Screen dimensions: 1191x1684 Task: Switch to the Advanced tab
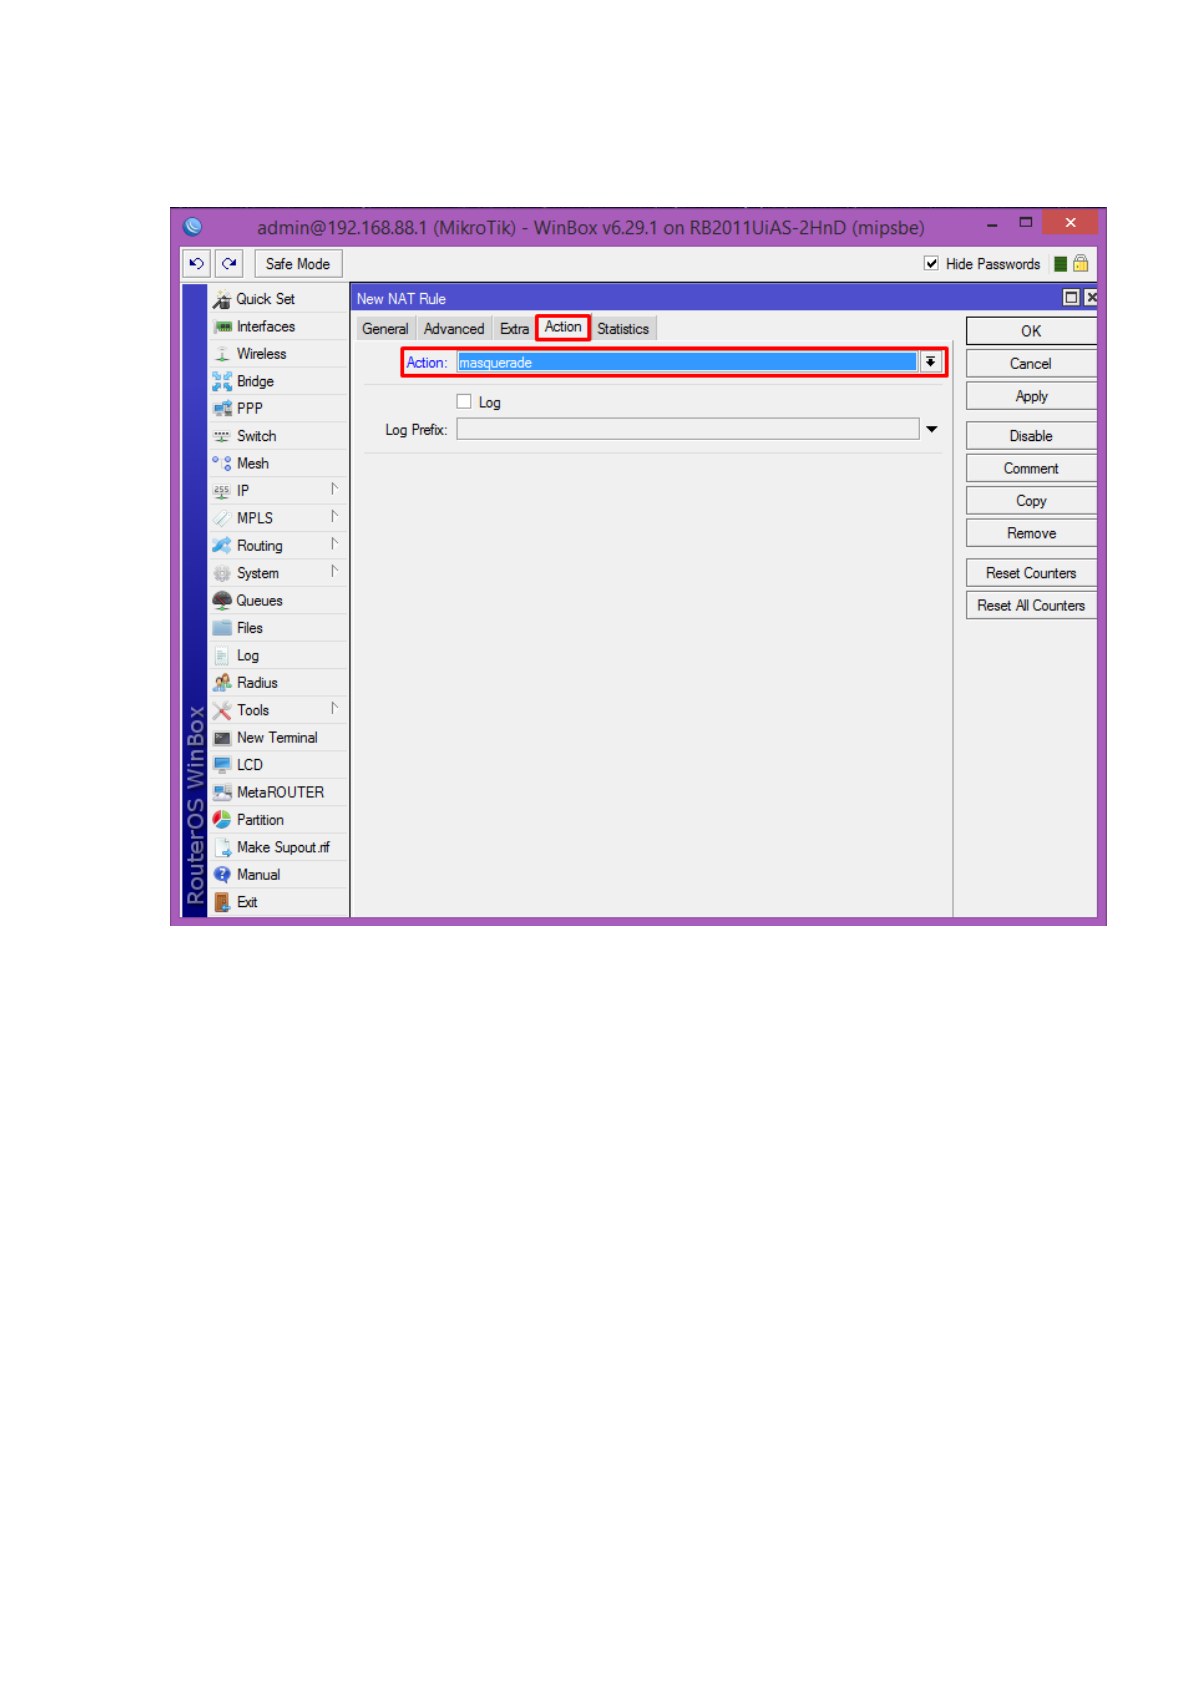coord(454,329)
